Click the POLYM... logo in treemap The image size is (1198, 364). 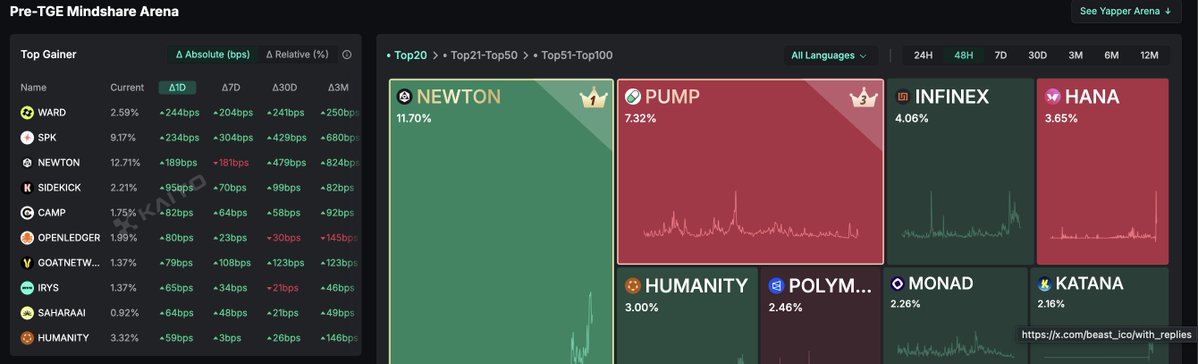pos(776,285)
